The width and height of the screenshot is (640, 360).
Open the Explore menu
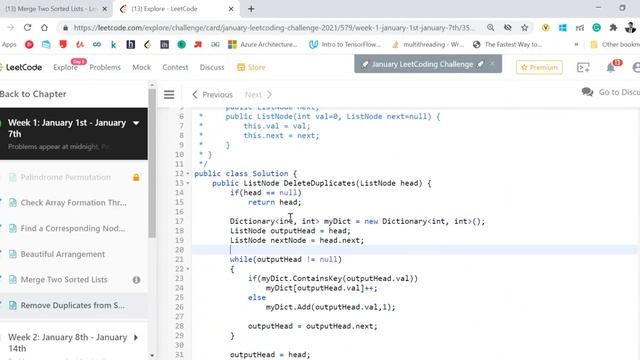[x=65, y=67]
